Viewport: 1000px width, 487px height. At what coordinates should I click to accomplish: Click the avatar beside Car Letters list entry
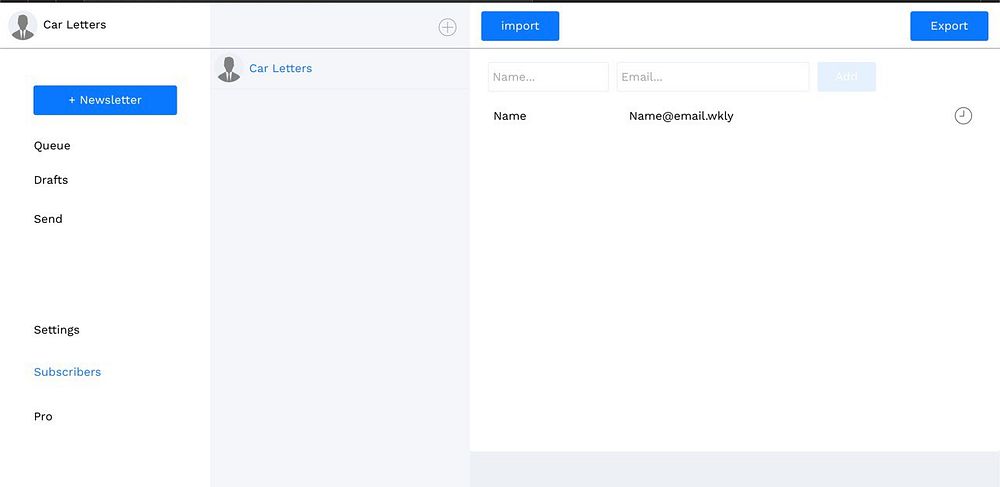[228, 69]
